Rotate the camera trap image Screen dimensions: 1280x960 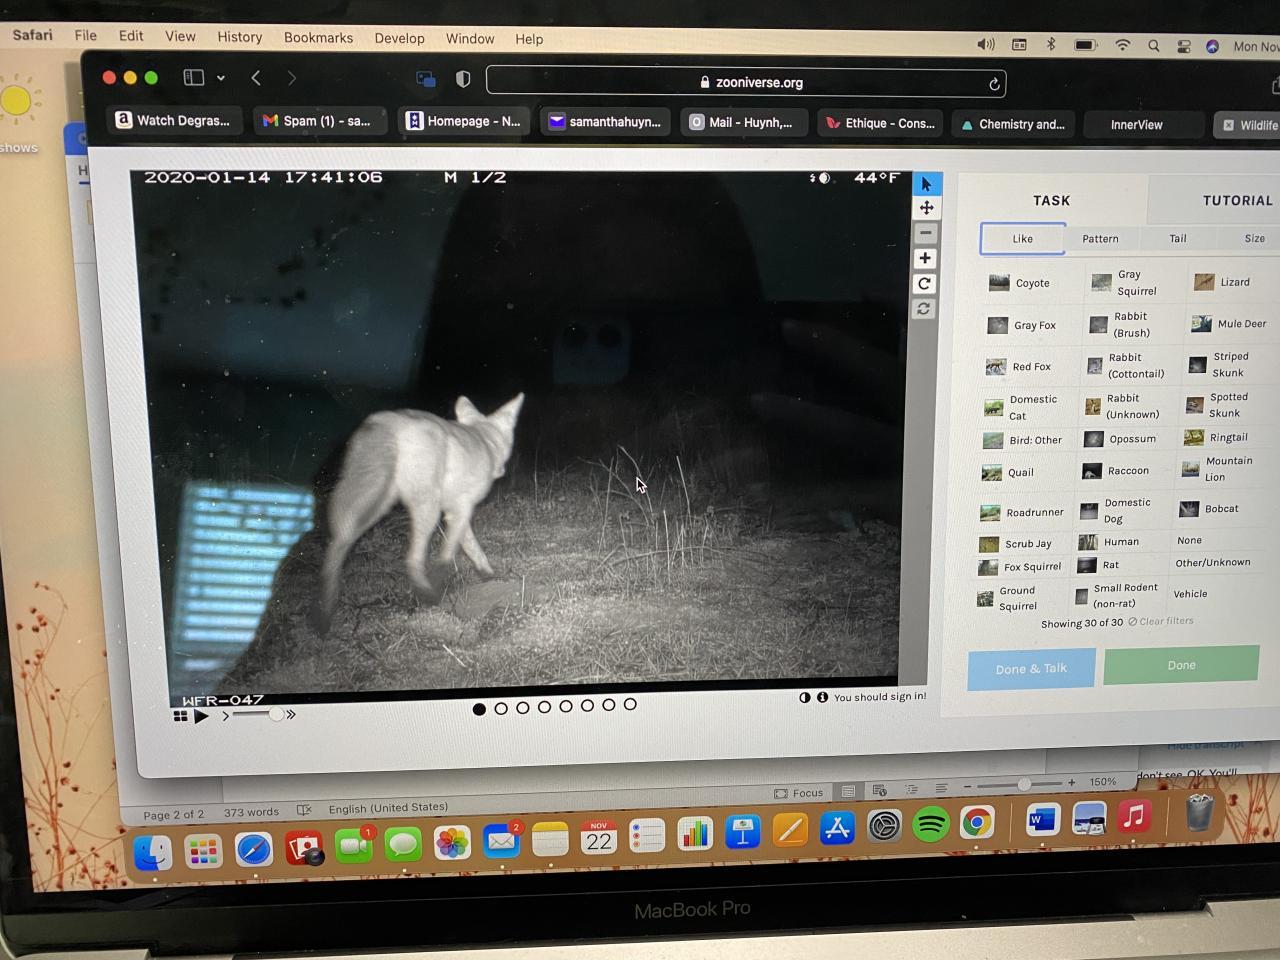click(925, 284)
